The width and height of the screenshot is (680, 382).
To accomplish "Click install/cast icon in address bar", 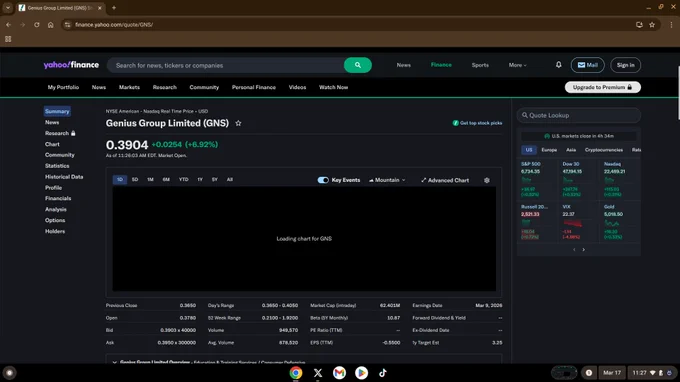I will coord(639,25).
